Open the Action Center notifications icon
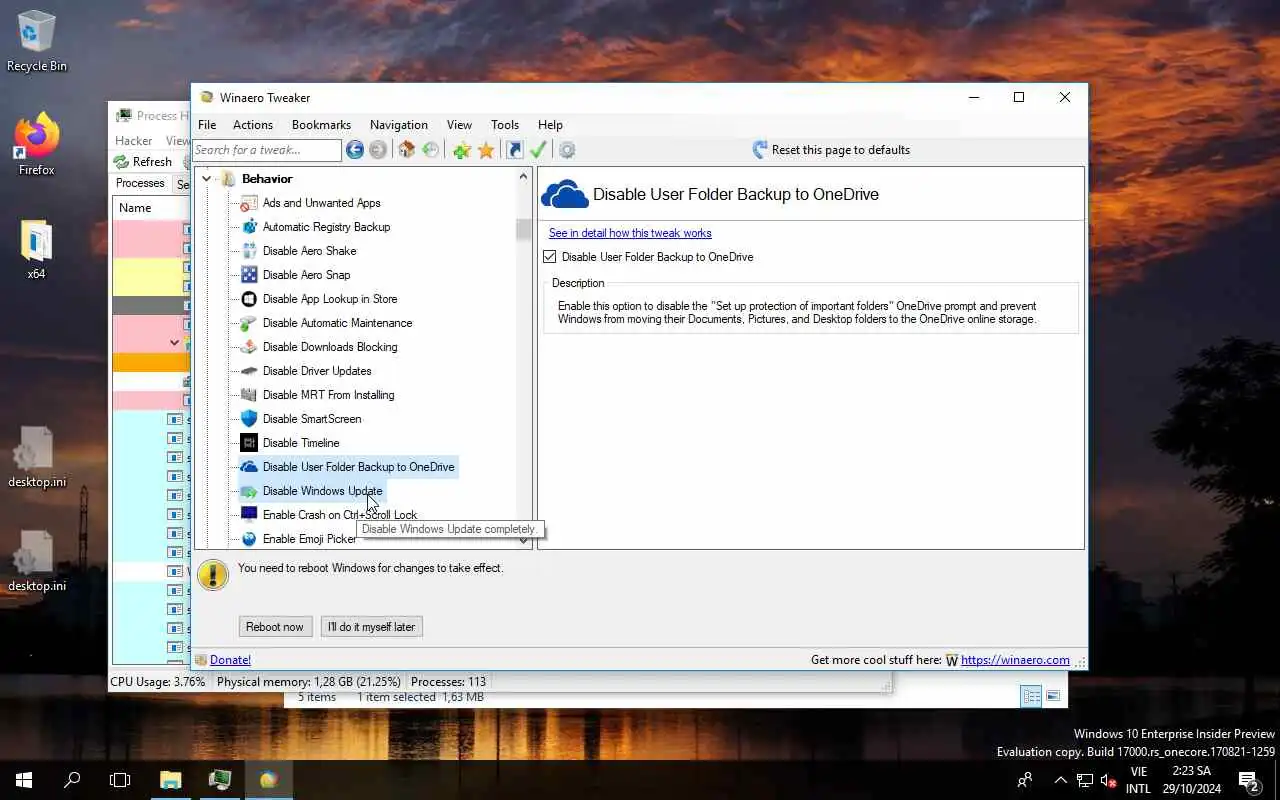Viewport: 1280px width, 800px height. pyautogui.click(x=1249, y=780)
